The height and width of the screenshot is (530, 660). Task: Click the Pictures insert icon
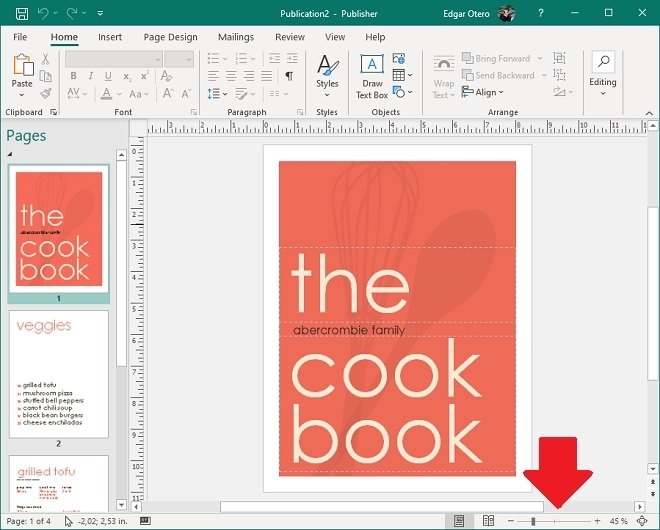coord(399,59)
